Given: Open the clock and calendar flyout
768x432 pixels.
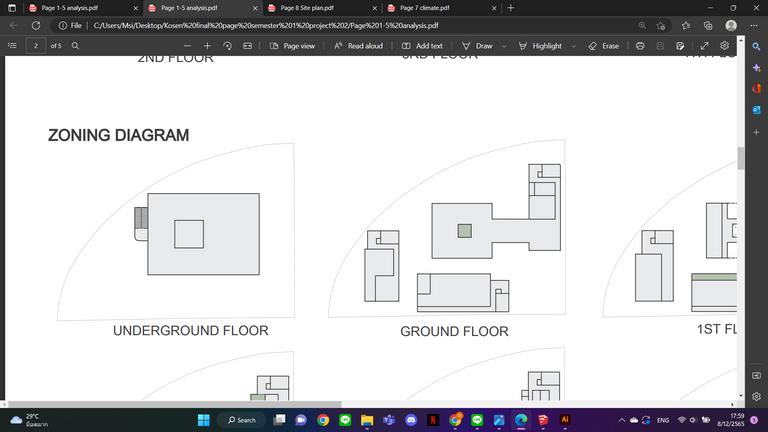Looking at the screenshot, I should 730,420.
